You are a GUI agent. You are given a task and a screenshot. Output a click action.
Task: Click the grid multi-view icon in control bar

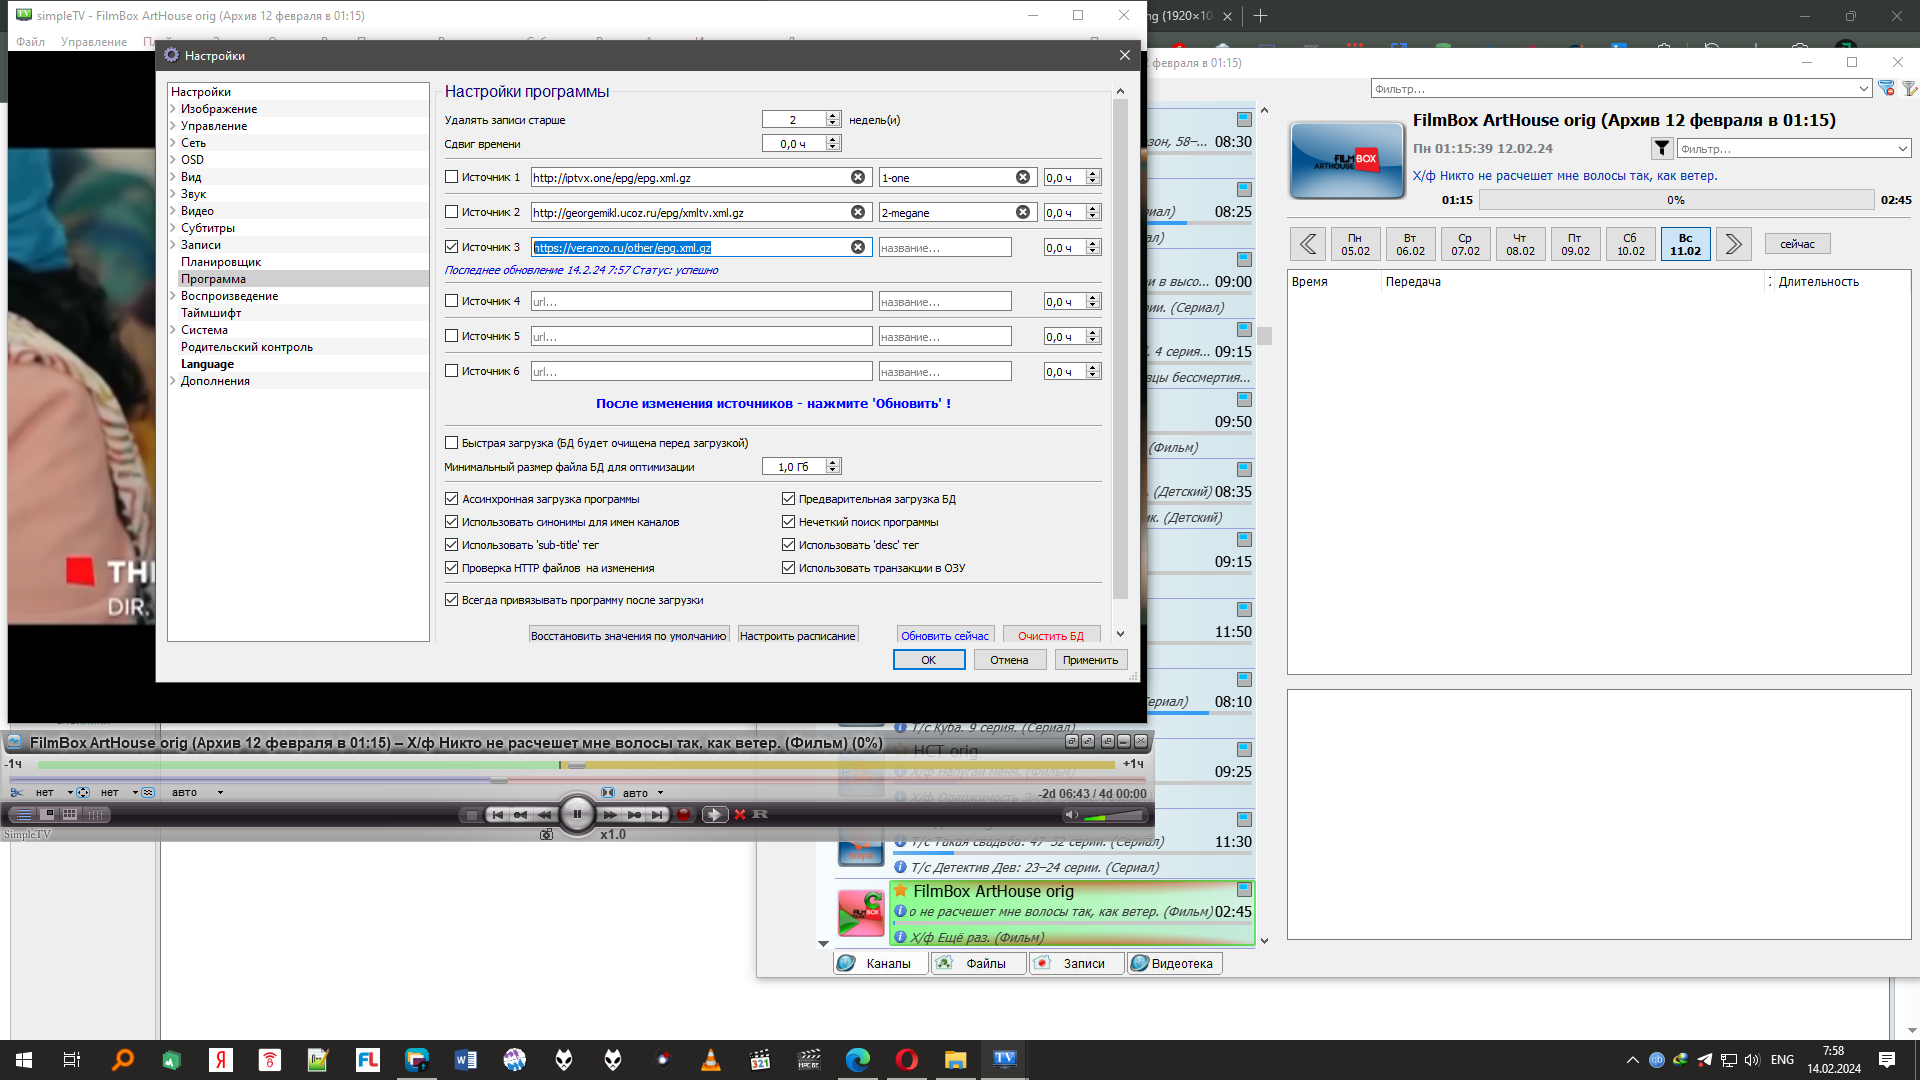[x=70, y=815]
